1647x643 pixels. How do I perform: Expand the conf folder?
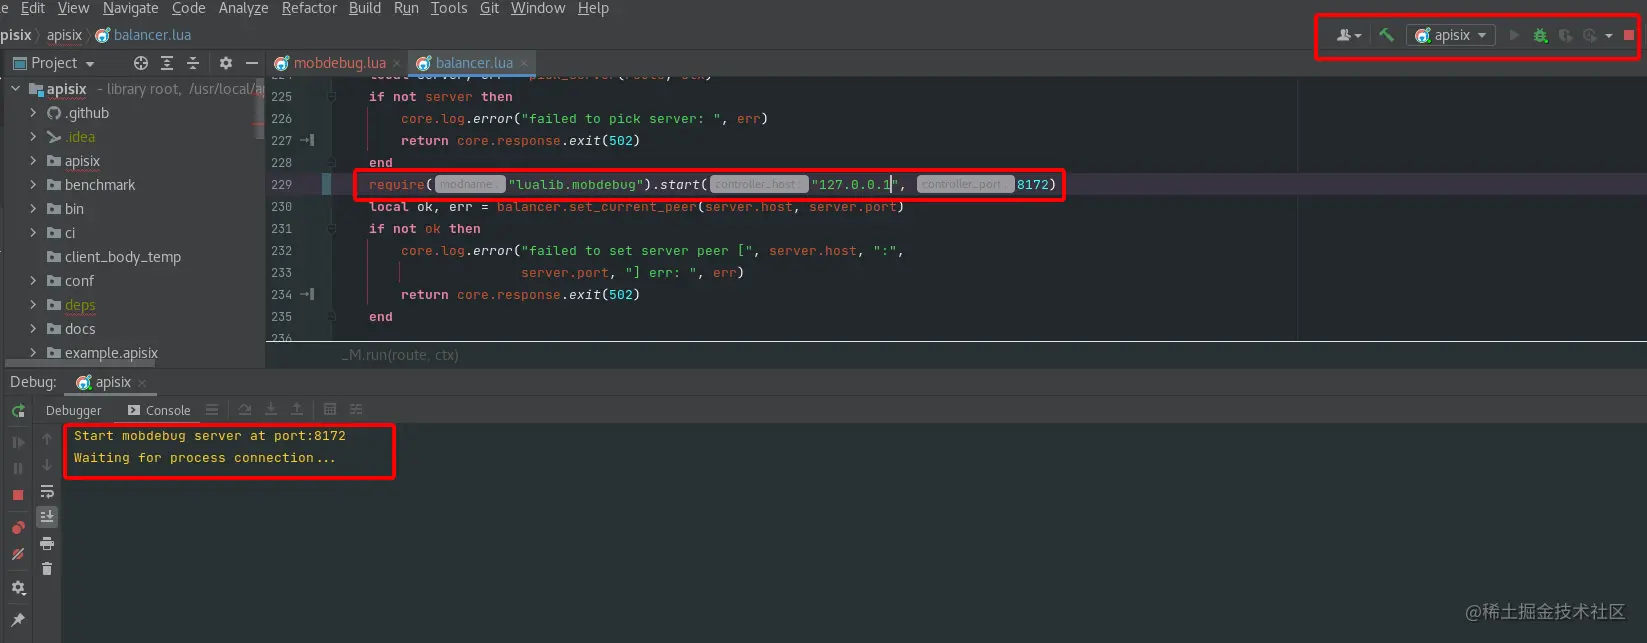click(x=33, y=281)
